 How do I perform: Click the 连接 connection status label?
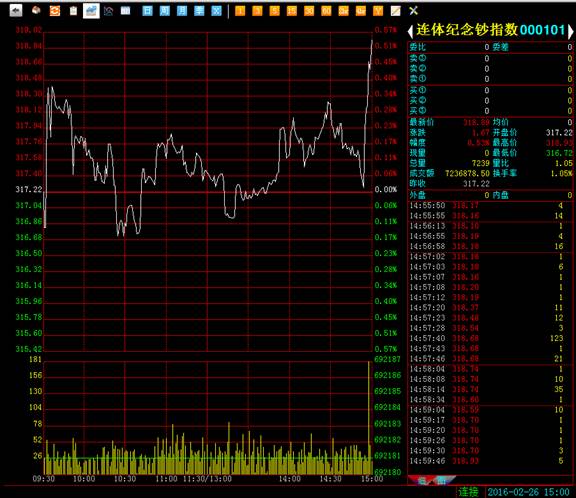pyautogui.click(x=468, y=492)
